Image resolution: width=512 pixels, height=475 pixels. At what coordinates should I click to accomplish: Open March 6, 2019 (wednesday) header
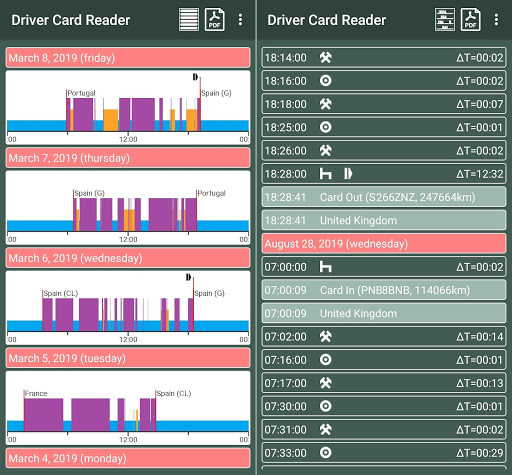pyautogui.click(x=128, y=258)
